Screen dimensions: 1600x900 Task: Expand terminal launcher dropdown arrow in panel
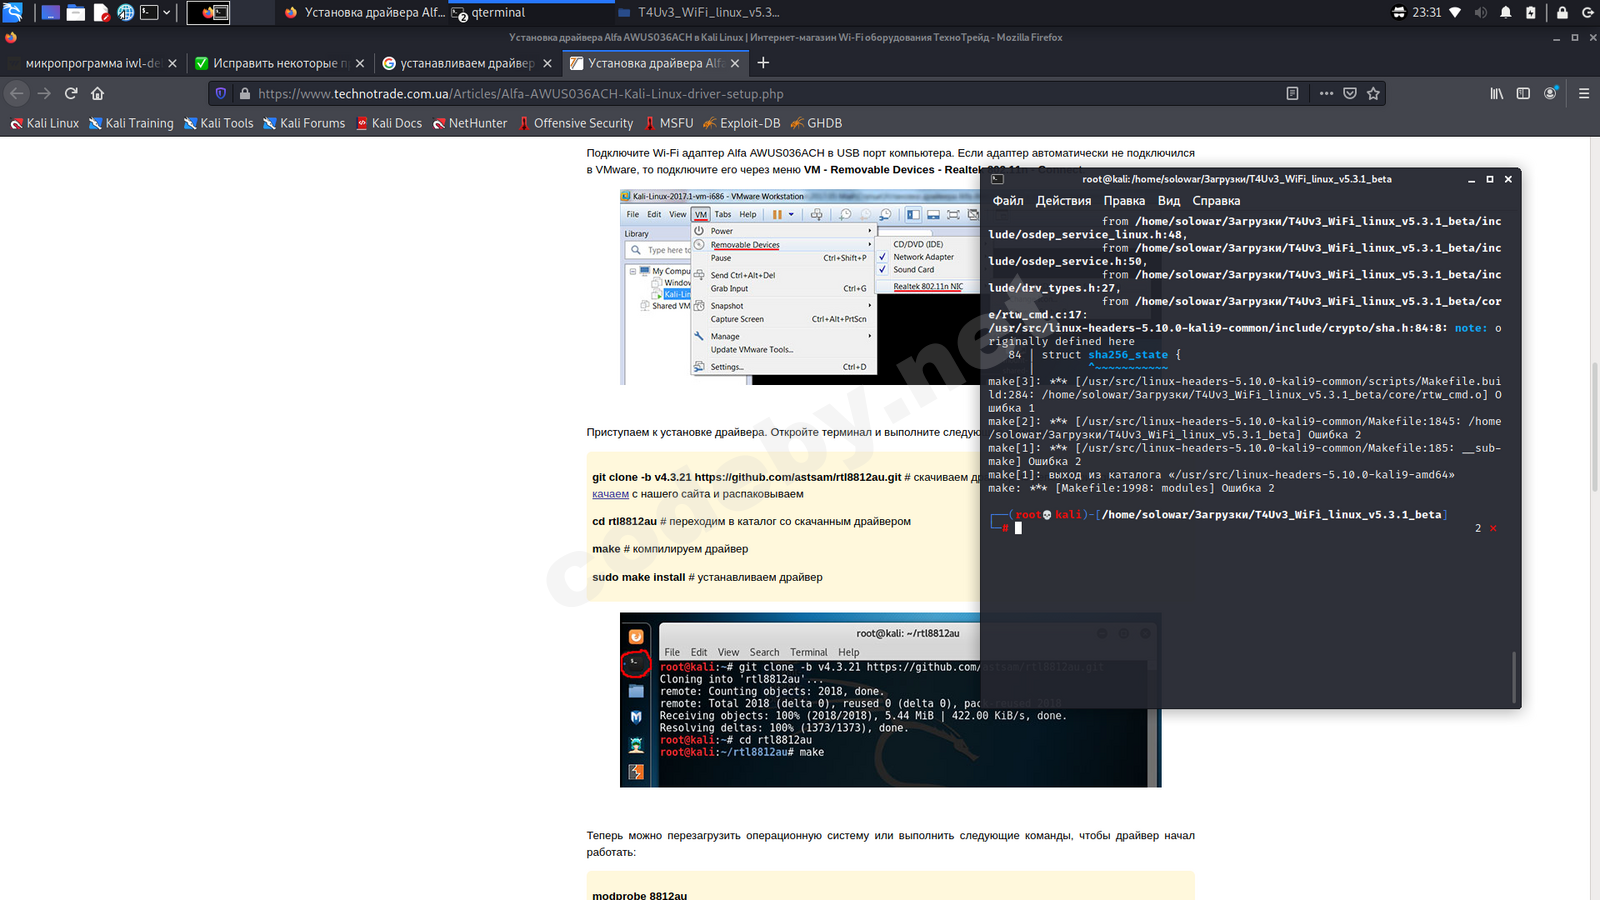click(166, 12)
